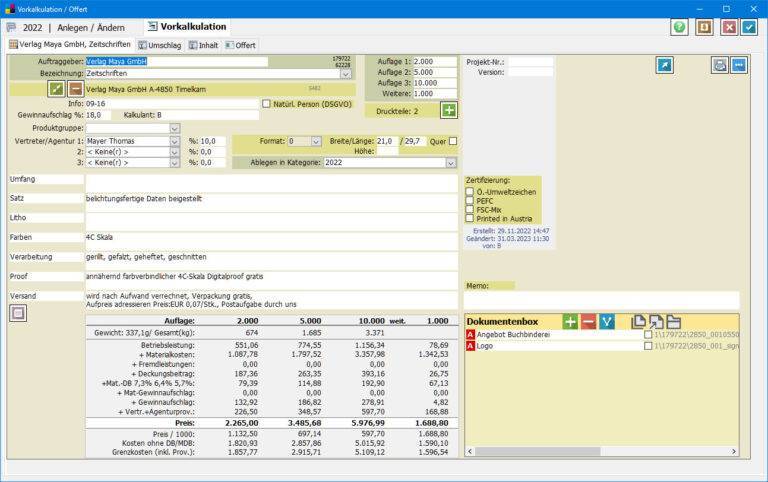Open the folder icon in Dokumentenbox
This screenshot has width=768, height=482.
[674, 321]
